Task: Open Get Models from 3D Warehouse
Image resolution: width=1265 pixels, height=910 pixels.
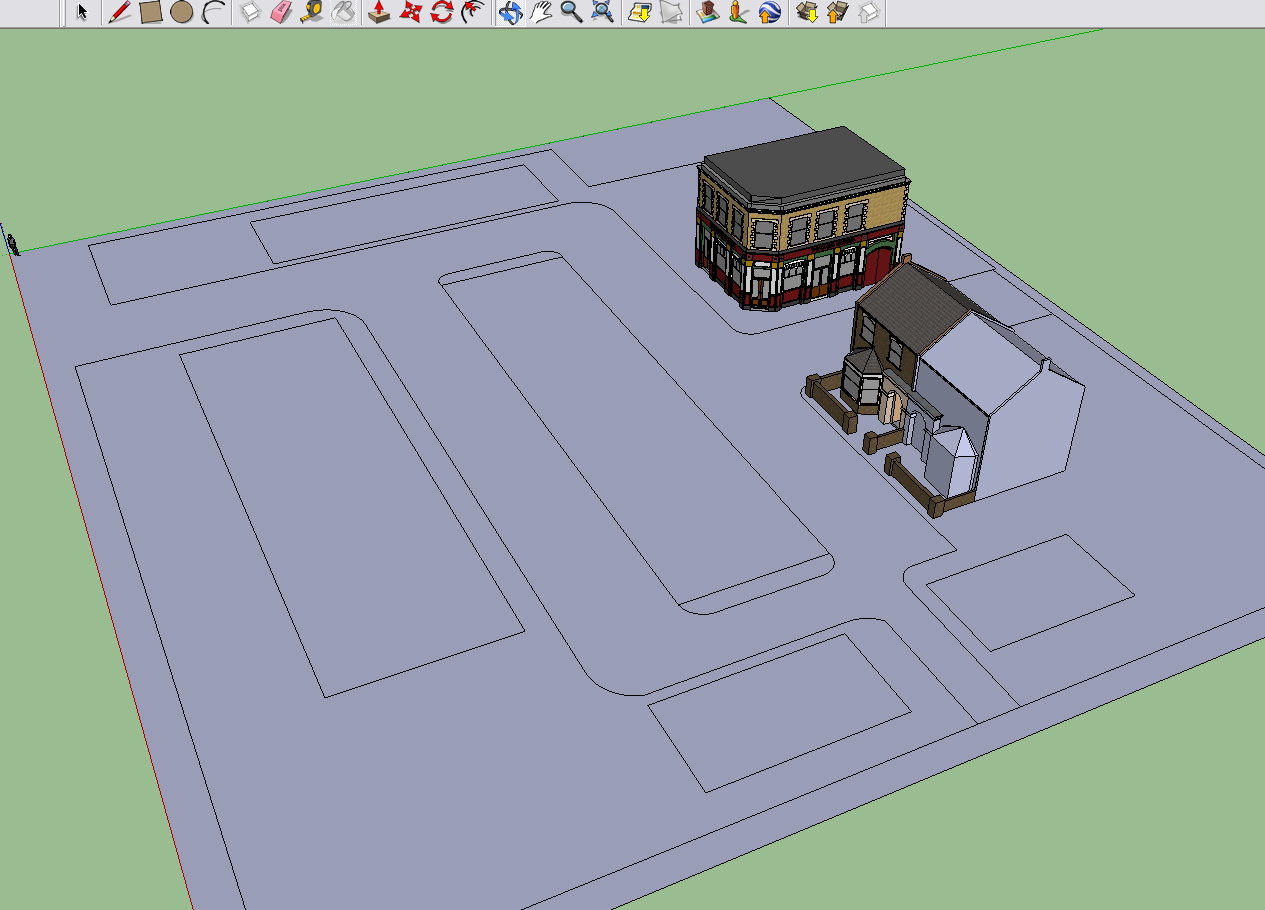Action: (x=806, y=12)
